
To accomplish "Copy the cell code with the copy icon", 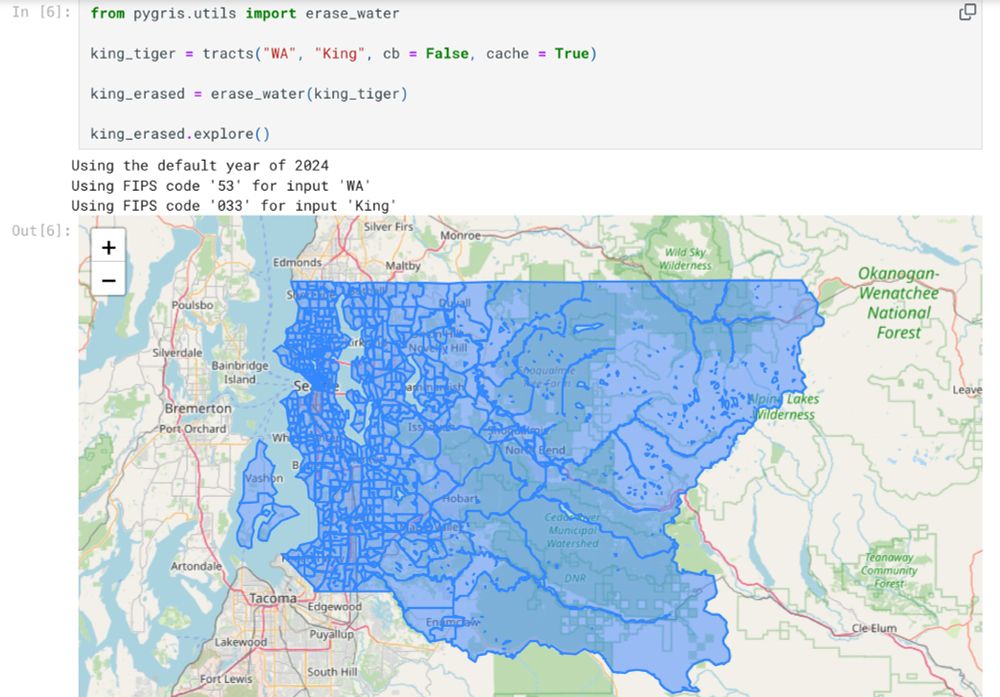I will 967,12.
